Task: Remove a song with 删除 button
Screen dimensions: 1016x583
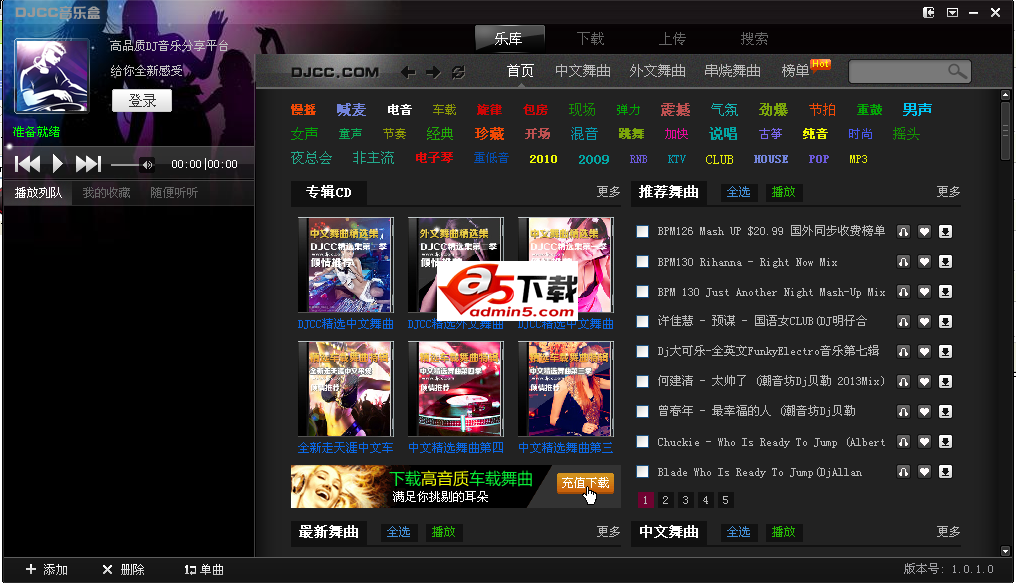Action: (123, 569)
